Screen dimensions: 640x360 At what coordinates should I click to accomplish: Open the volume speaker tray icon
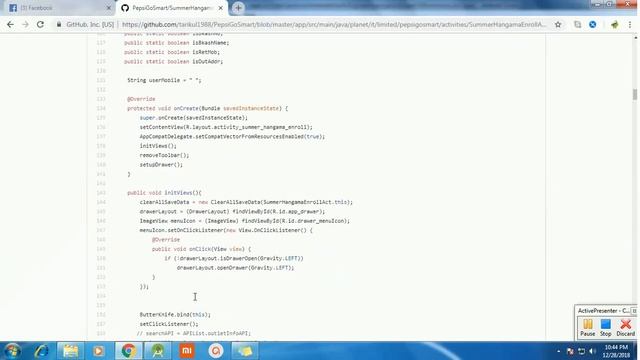pos(592,351)
